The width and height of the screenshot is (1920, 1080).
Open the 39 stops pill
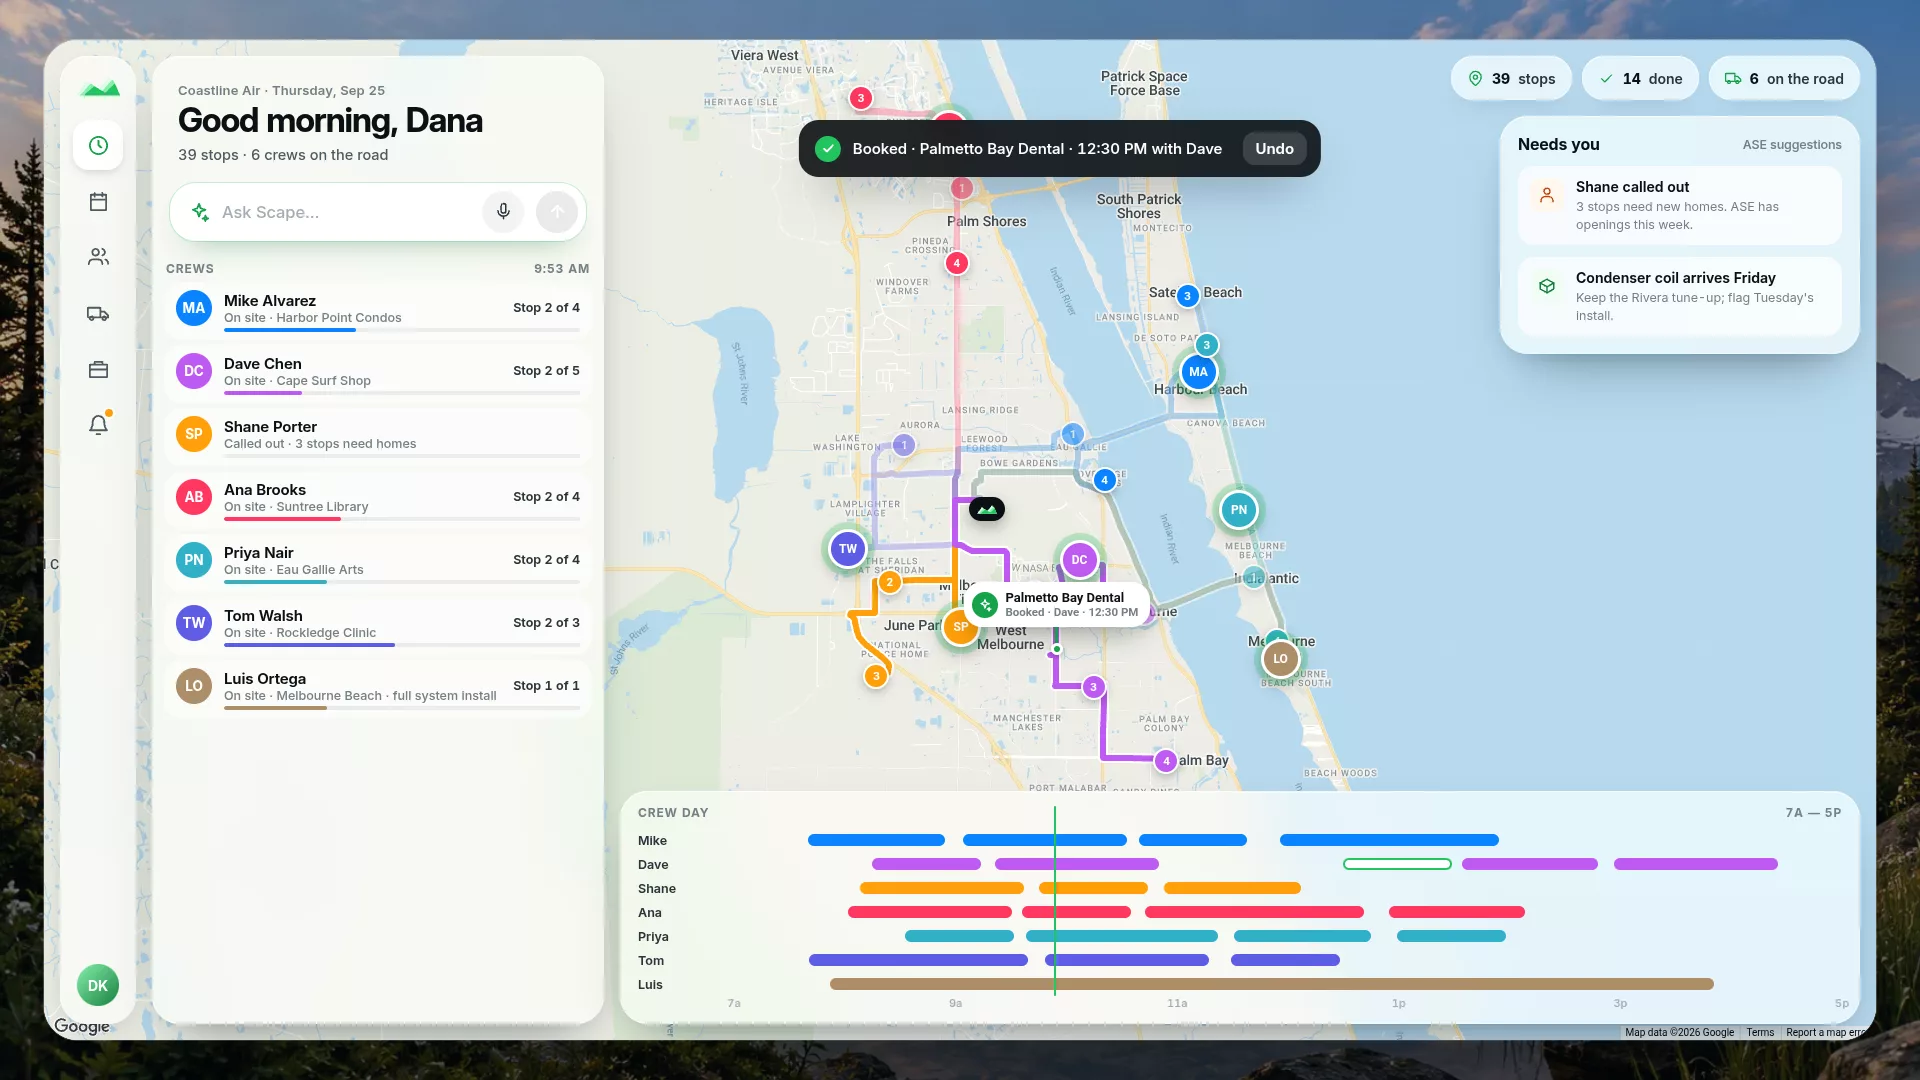coord(1511,79)
